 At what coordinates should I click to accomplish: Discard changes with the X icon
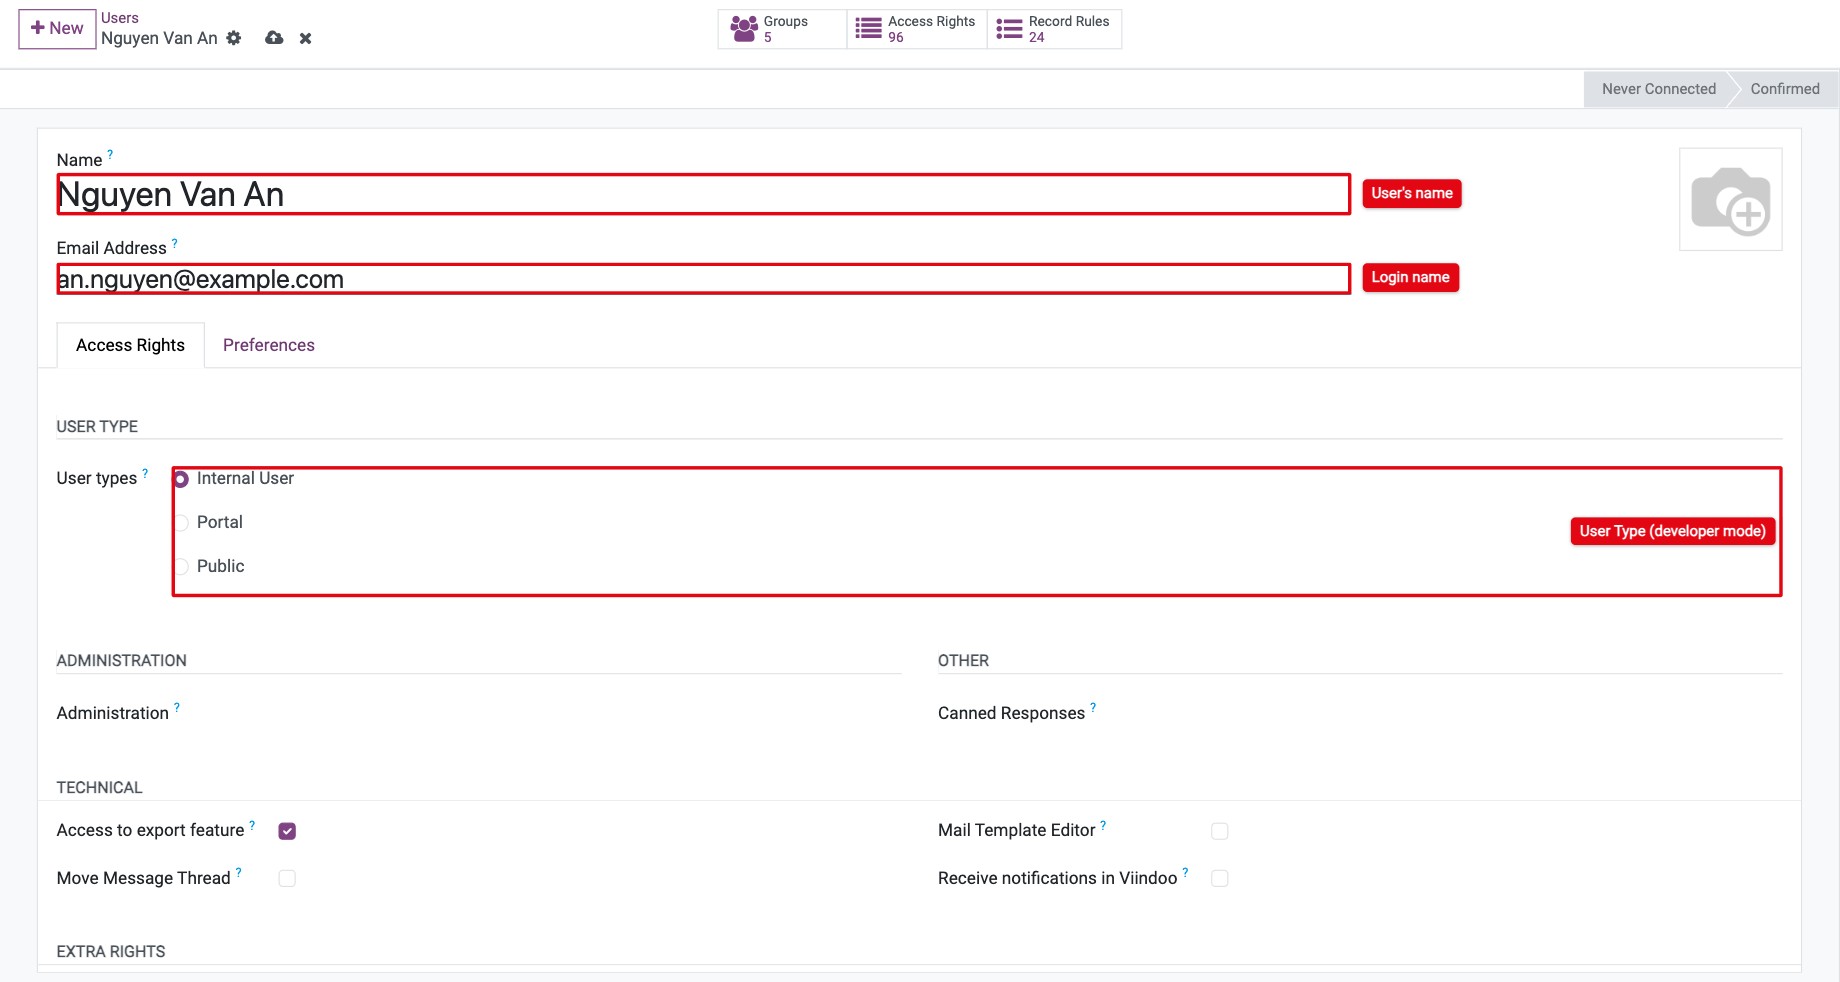pyautogui.click(x=306, y=38)
